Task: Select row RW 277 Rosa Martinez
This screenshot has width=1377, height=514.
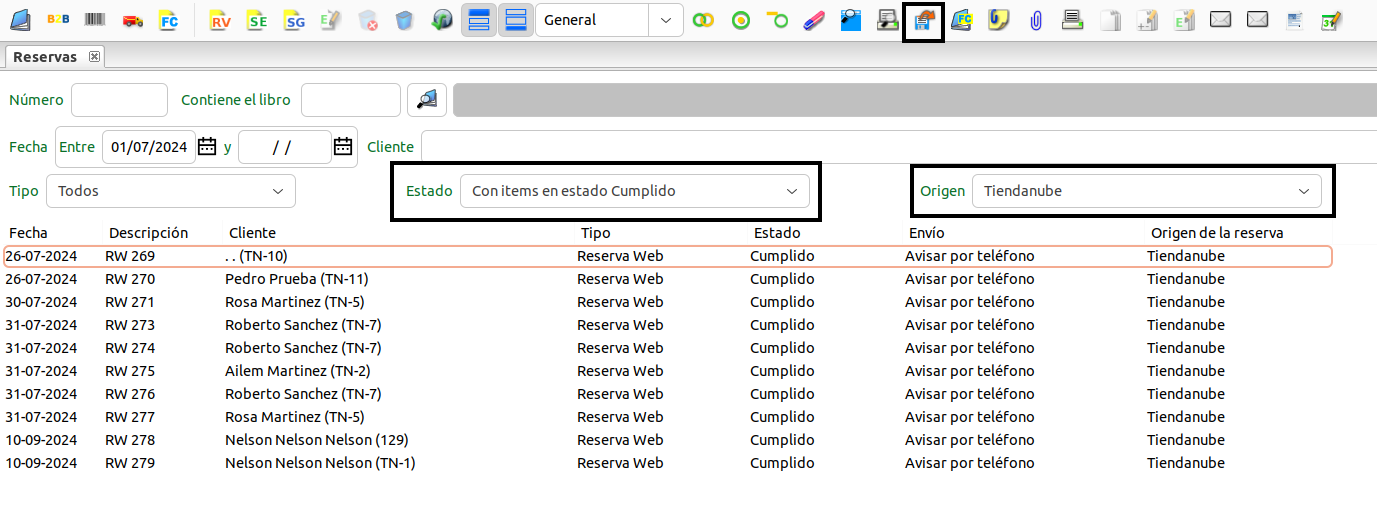Action: coord(668,417)
